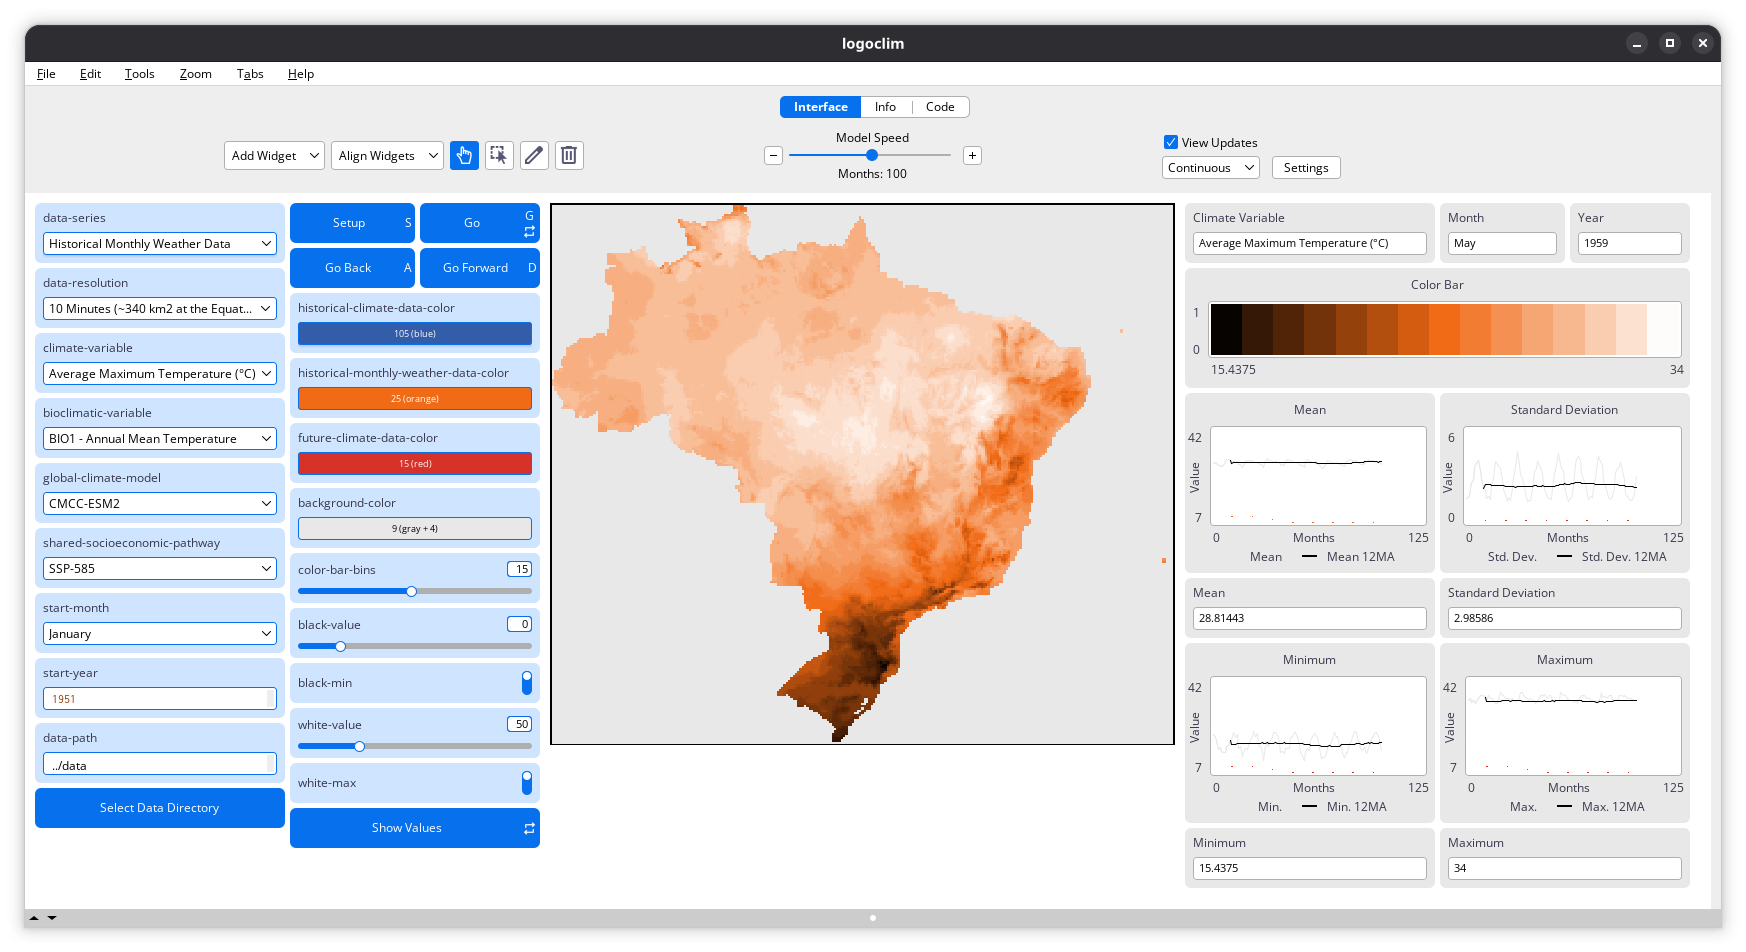Click the historical-climate-data-color blue swatch
1746x952 pixels.
point(414,334)
